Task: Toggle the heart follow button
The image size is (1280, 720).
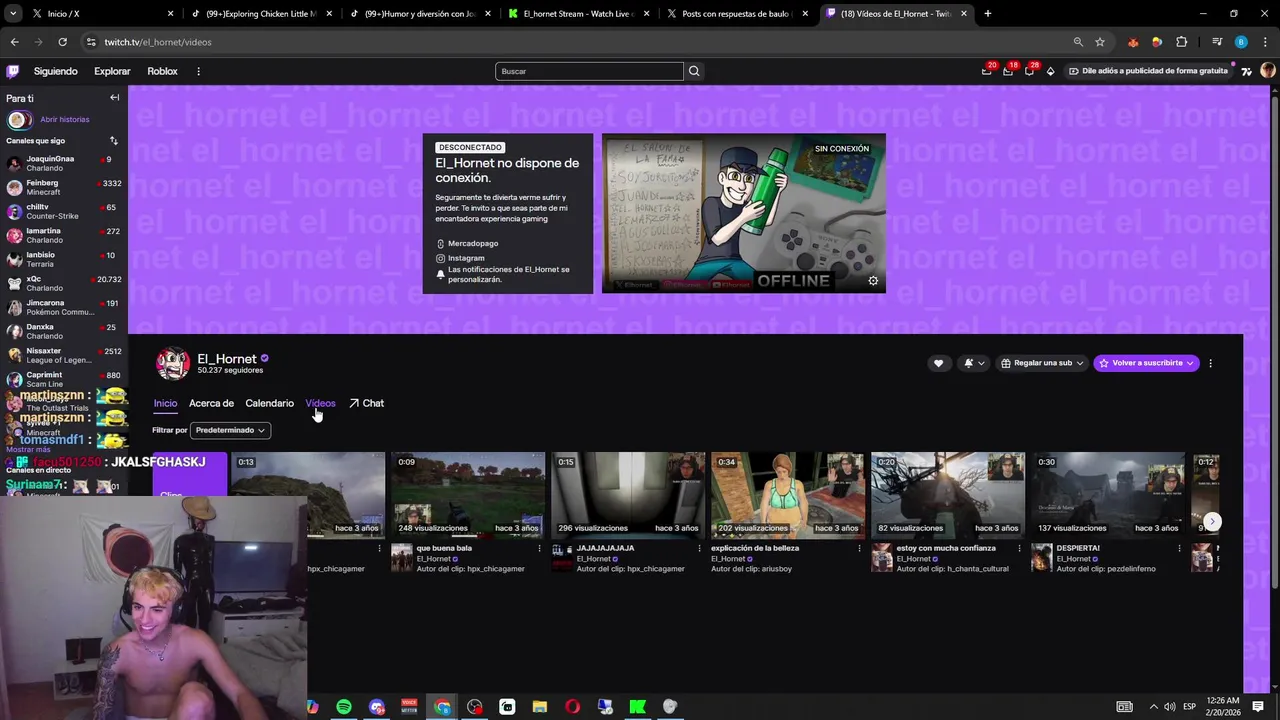Action: [938, 363]
